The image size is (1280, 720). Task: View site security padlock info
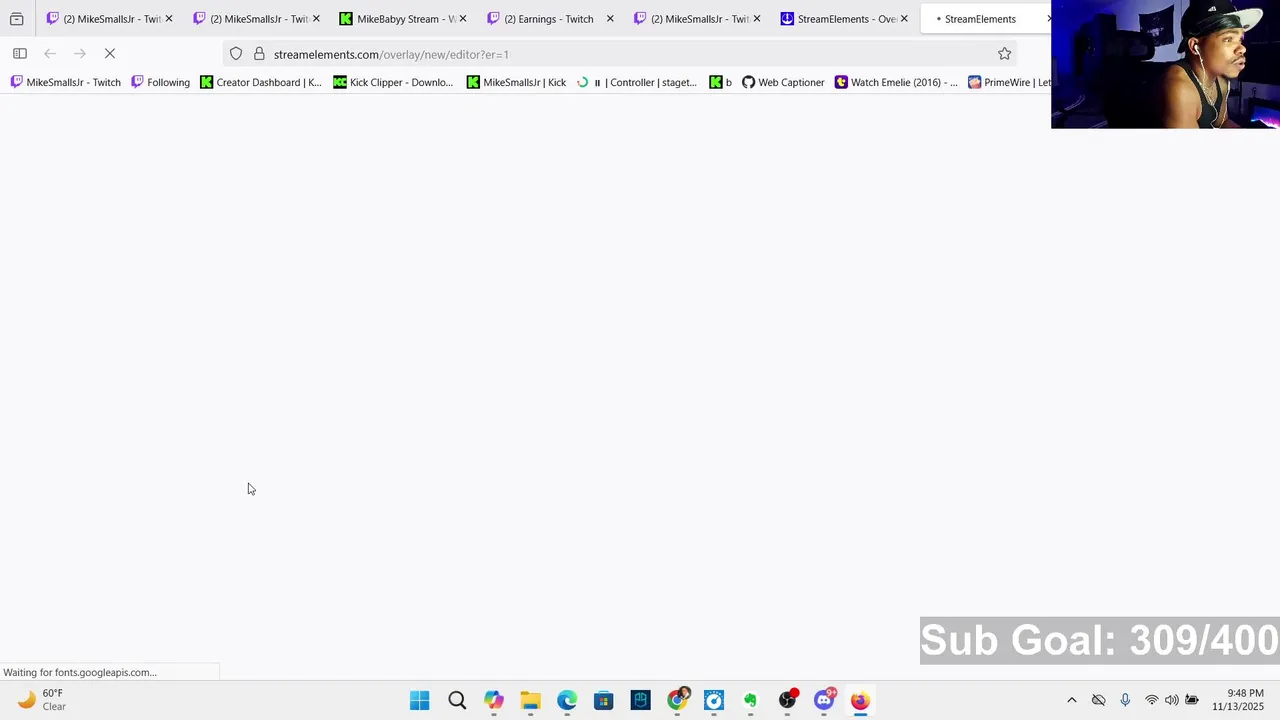click(259, 54)
